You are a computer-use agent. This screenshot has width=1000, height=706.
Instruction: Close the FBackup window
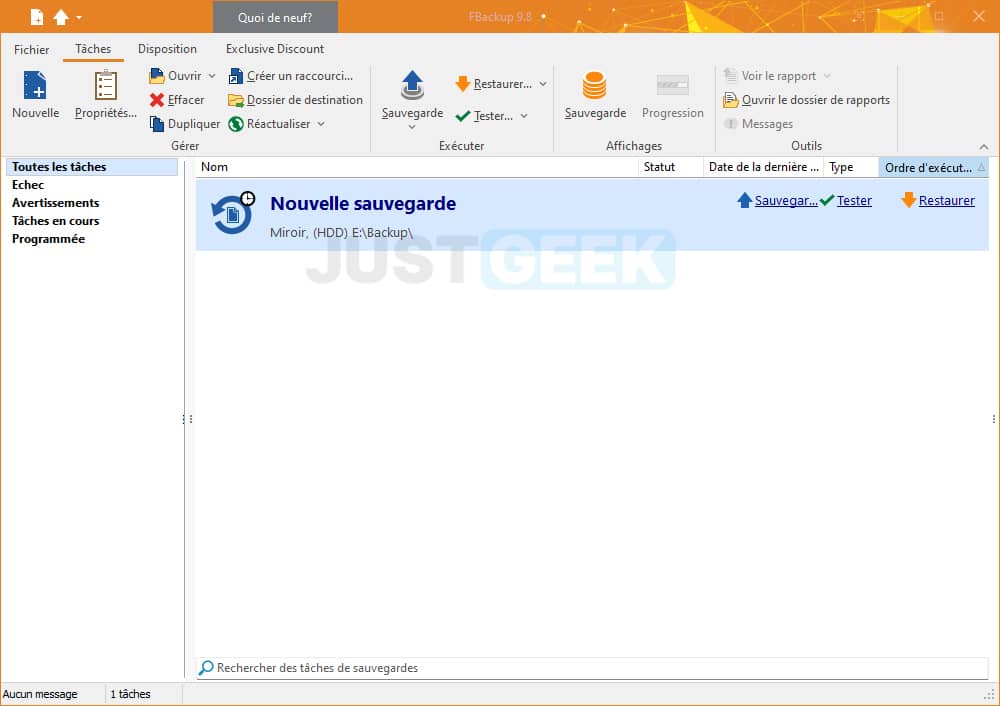(x=979, y=17)
